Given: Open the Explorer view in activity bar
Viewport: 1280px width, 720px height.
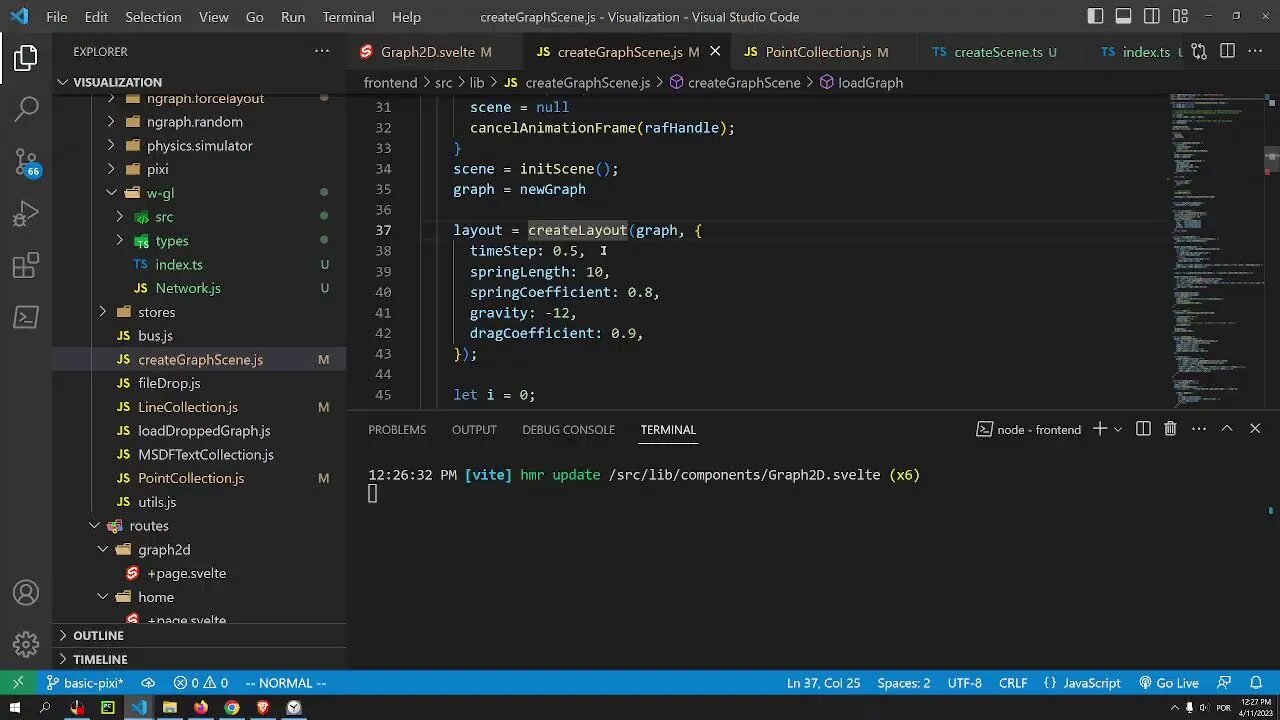Looking at the screenshot, I should pos(26,58).
